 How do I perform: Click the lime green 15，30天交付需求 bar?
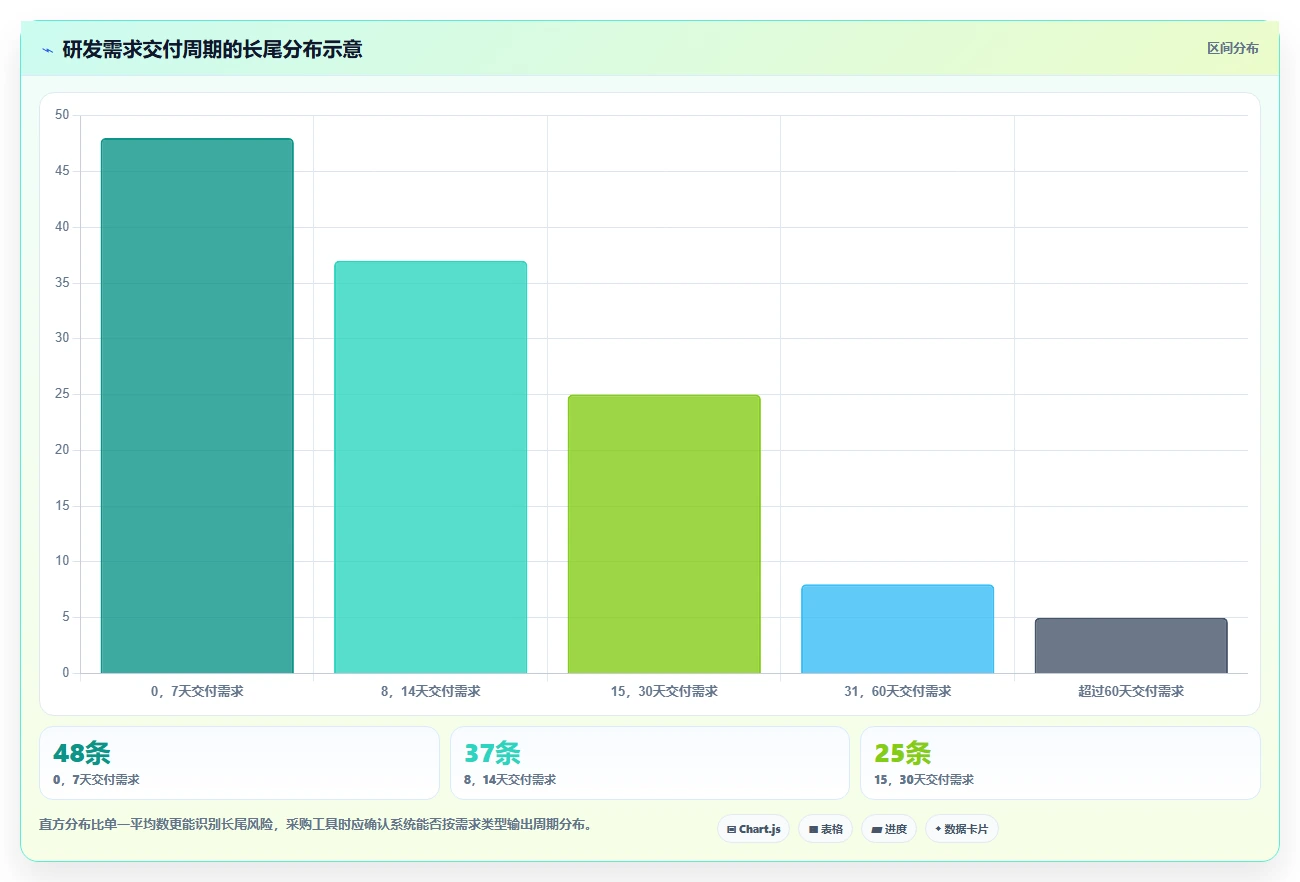(664, 534)
